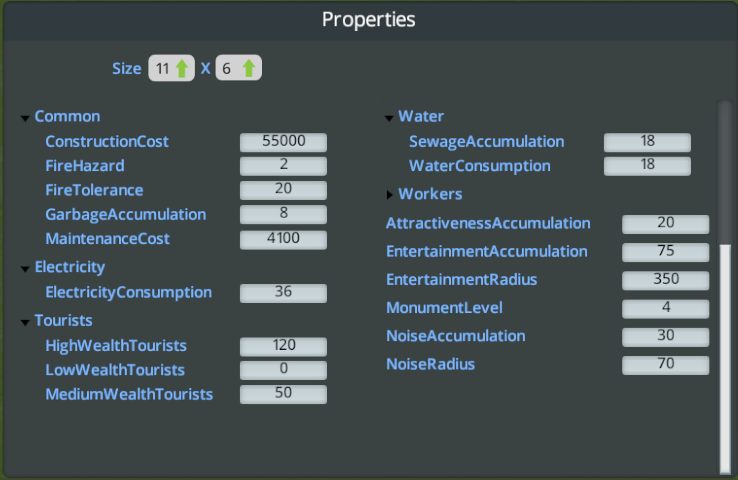Select the SewageAccumulation value box
The height and width of the screenshot is (480, 738).
tap(647, 142)
